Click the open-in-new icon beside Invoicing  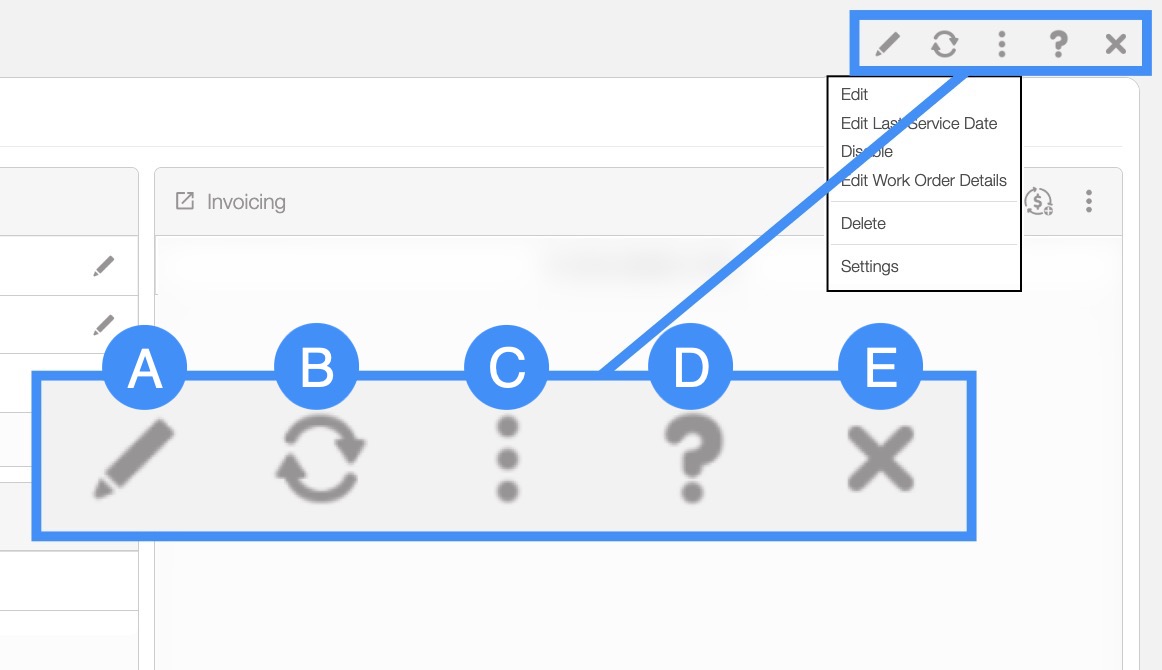click(x=185, y=201)
